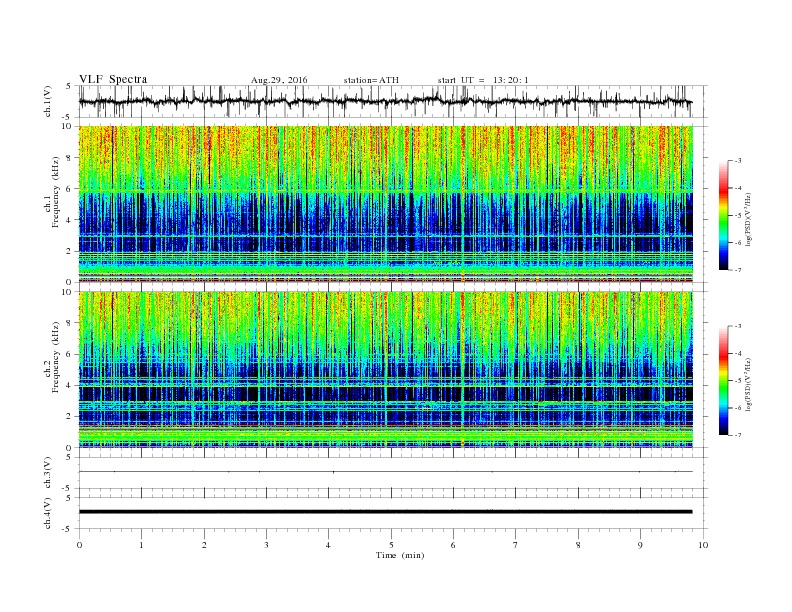
Task: Click the "6" kHz tick on the ch.2 frequency axis
Action: (x=70, y=354)
